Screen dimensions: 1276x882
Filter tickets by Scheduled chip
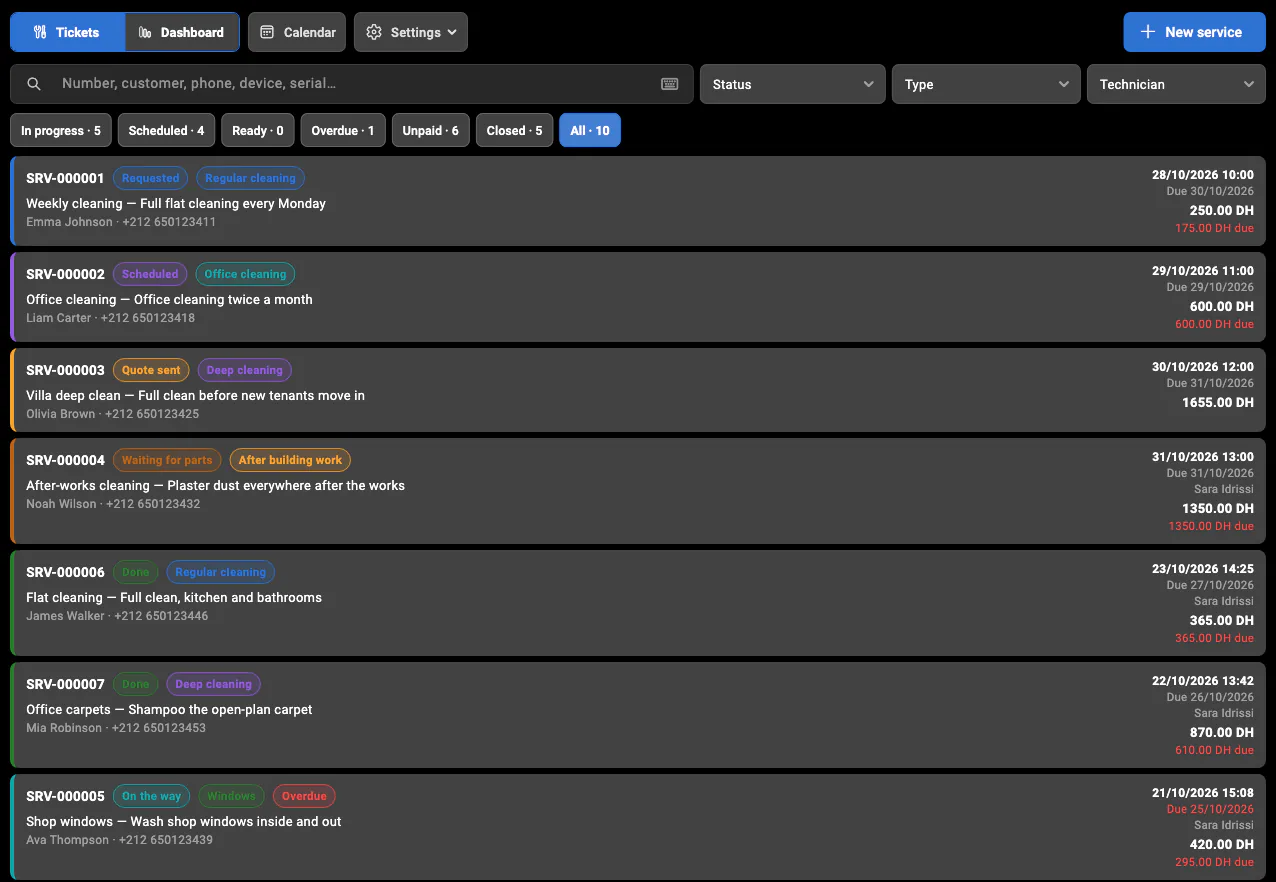coord(166,130)
